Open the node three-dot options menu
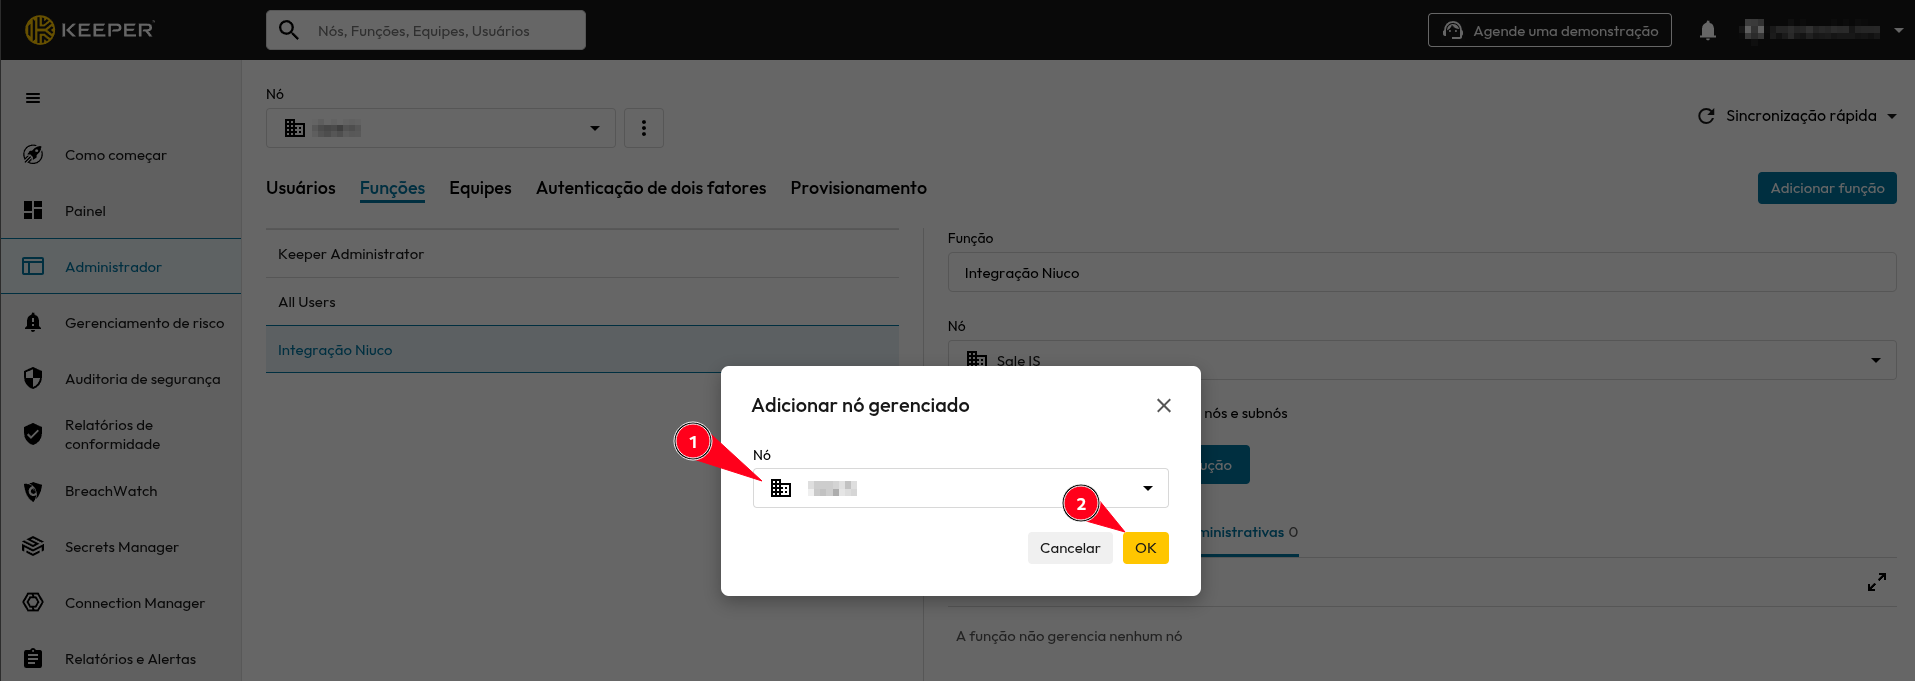1915x681 pixels. point(644,128)
